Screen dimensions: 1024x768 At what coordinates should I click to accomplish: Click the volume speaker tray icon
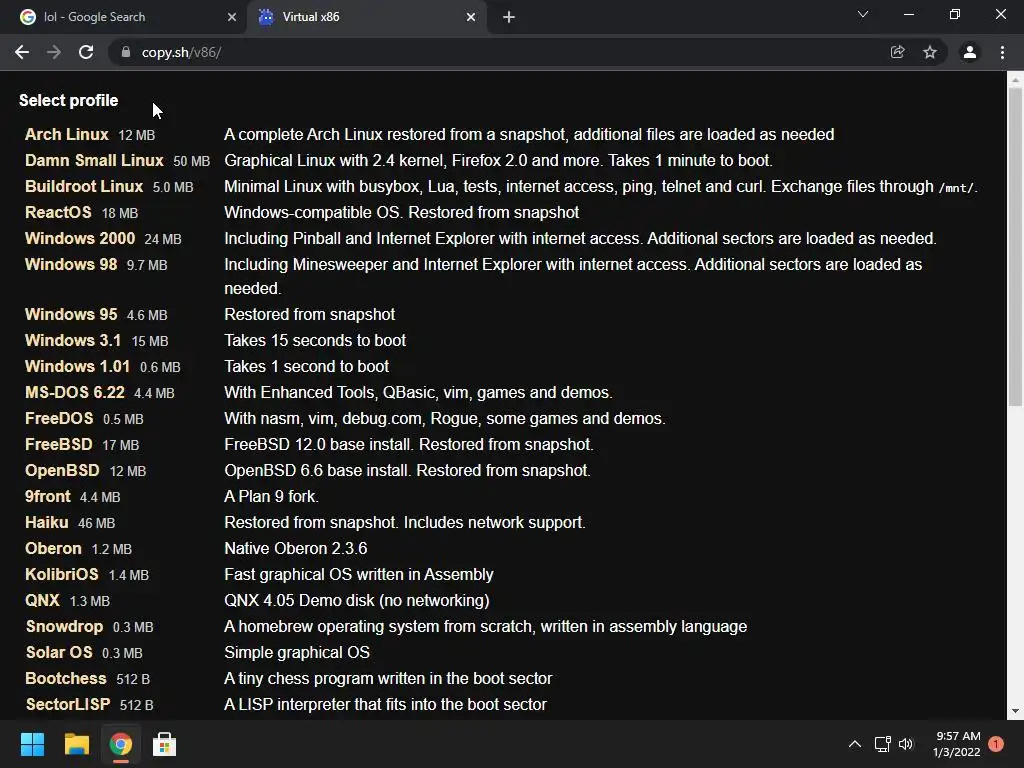(x=906, y=744)
